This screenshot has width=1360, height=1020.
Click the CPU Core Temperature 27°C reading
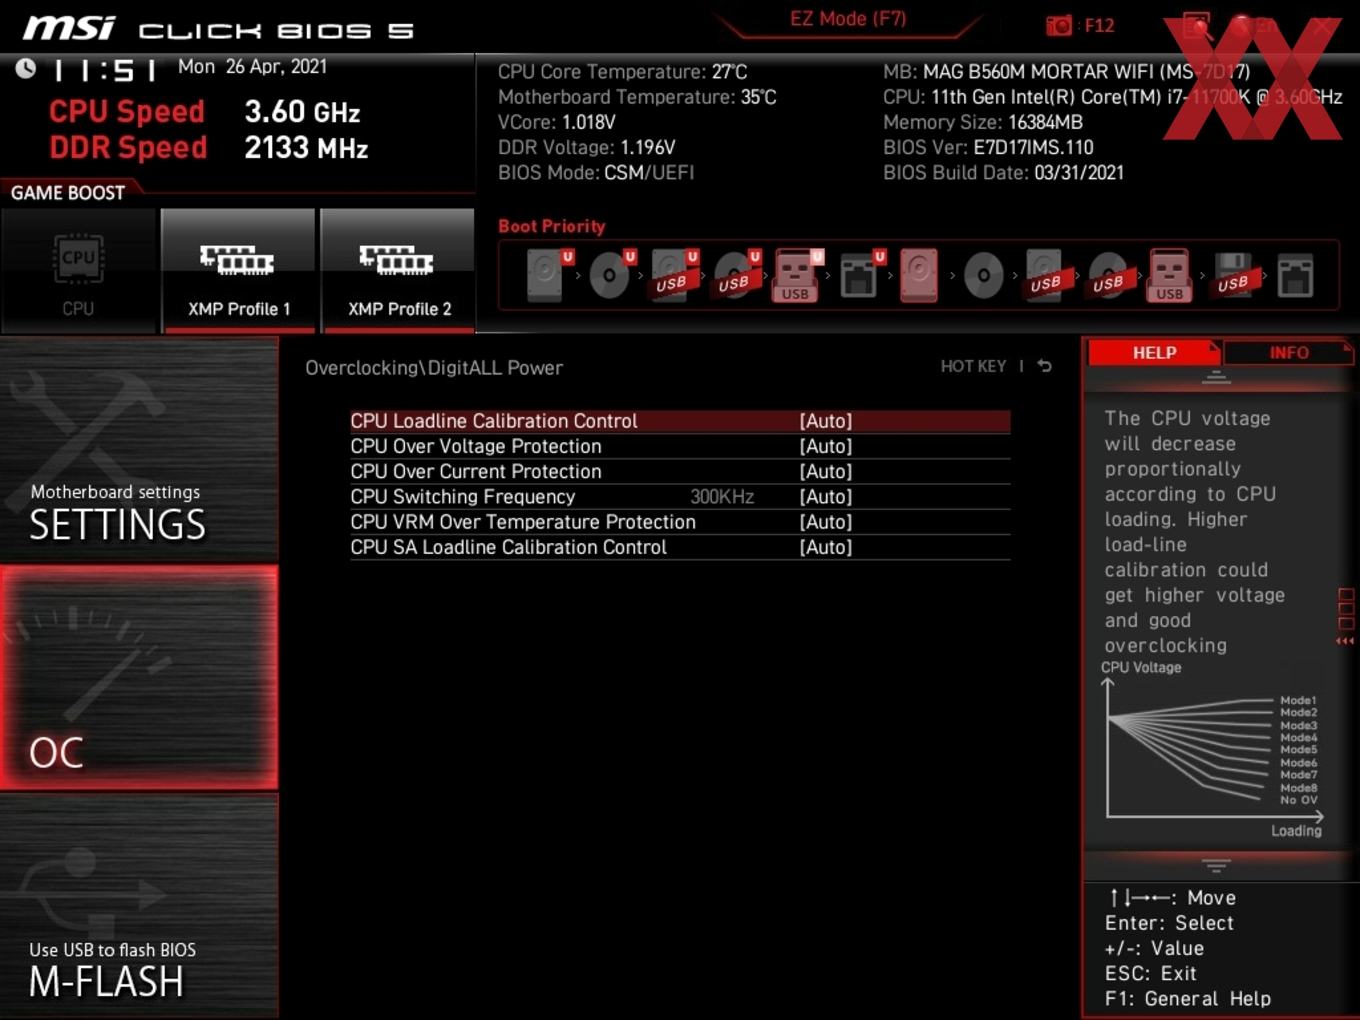tap(622, 72)
